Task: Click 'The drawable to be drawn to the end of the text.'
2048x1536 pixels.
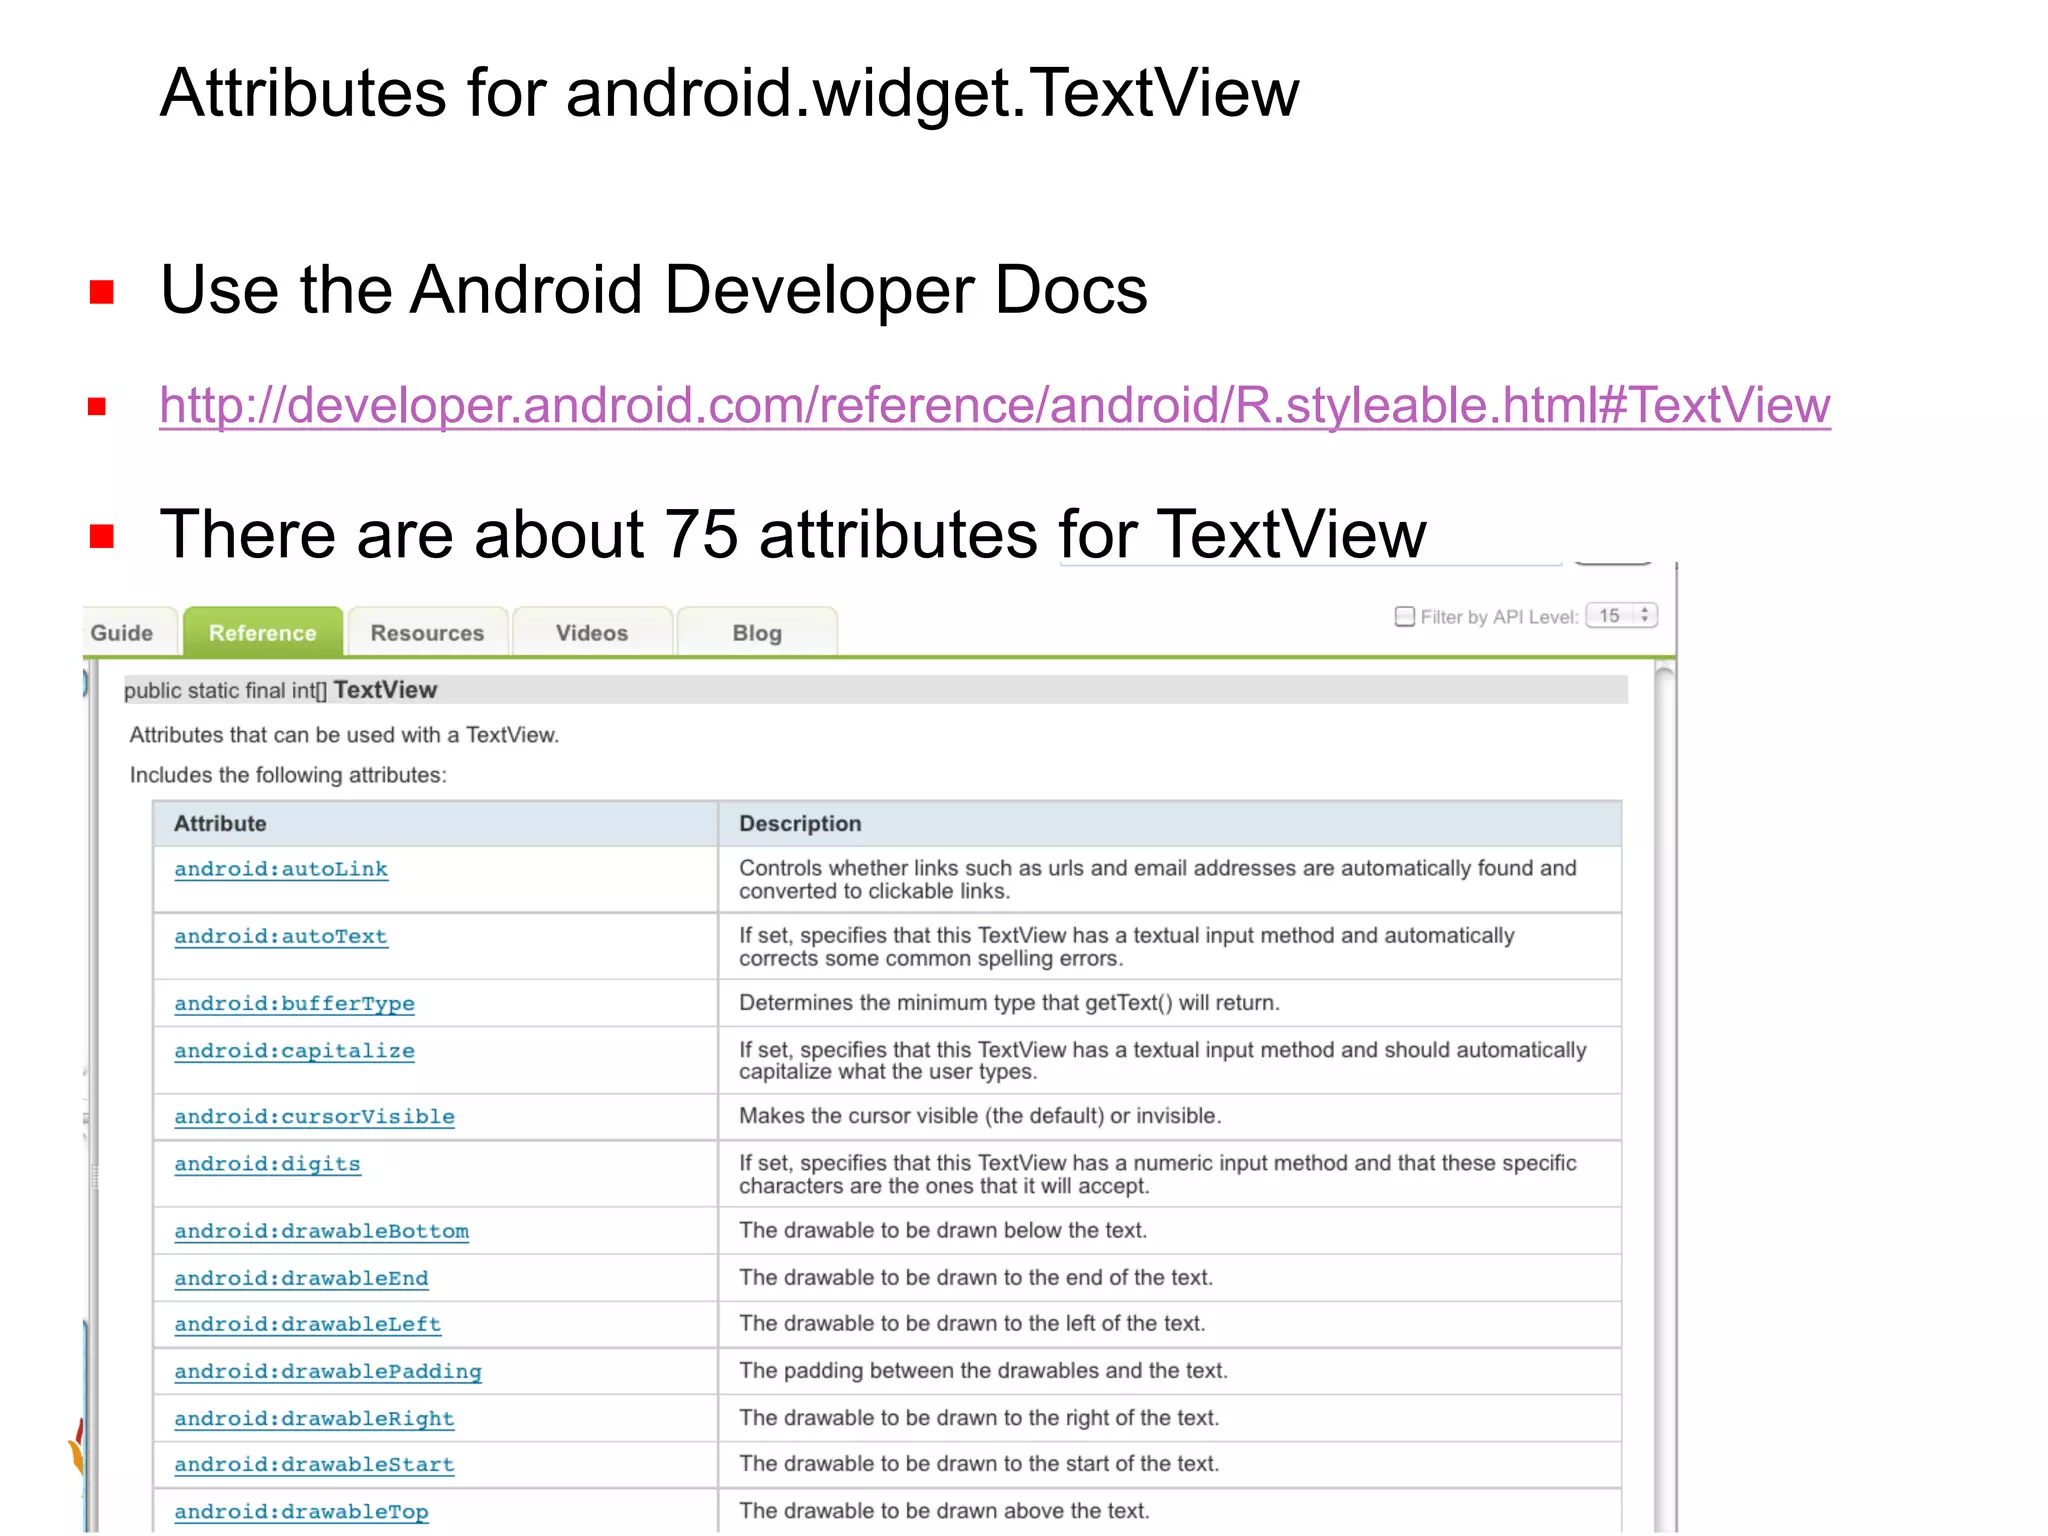Action: (x=976, y=1277)
